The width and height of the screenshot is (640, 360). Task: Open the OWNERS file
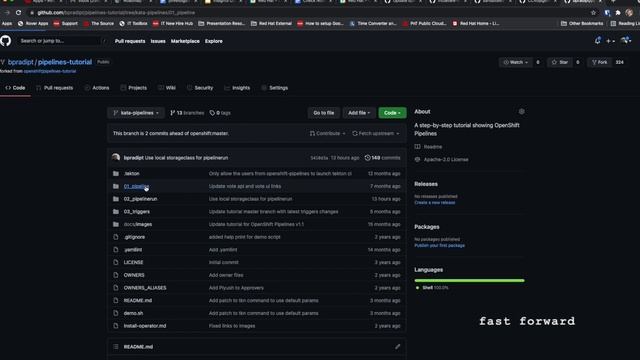[x=134, y=275]
